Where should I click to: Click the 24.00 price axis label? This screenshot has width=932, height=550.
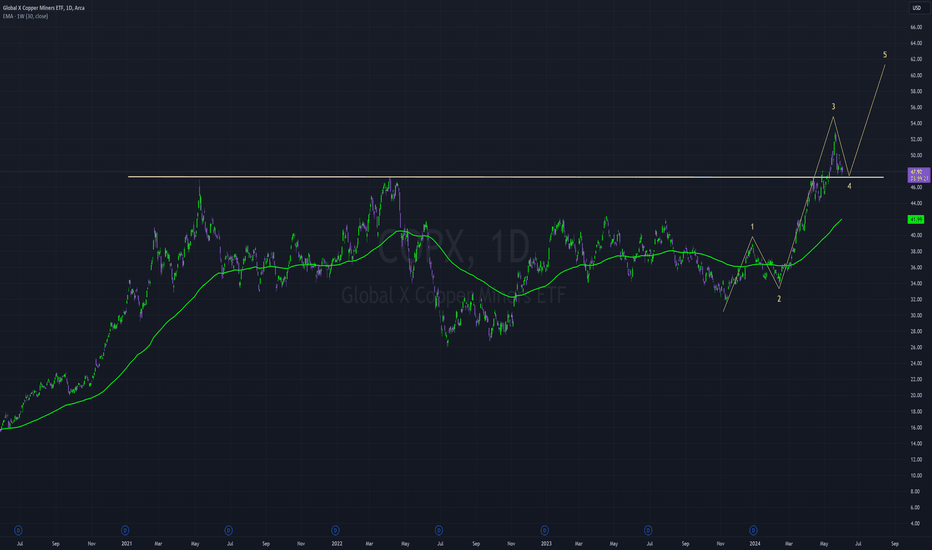point(916,363)
